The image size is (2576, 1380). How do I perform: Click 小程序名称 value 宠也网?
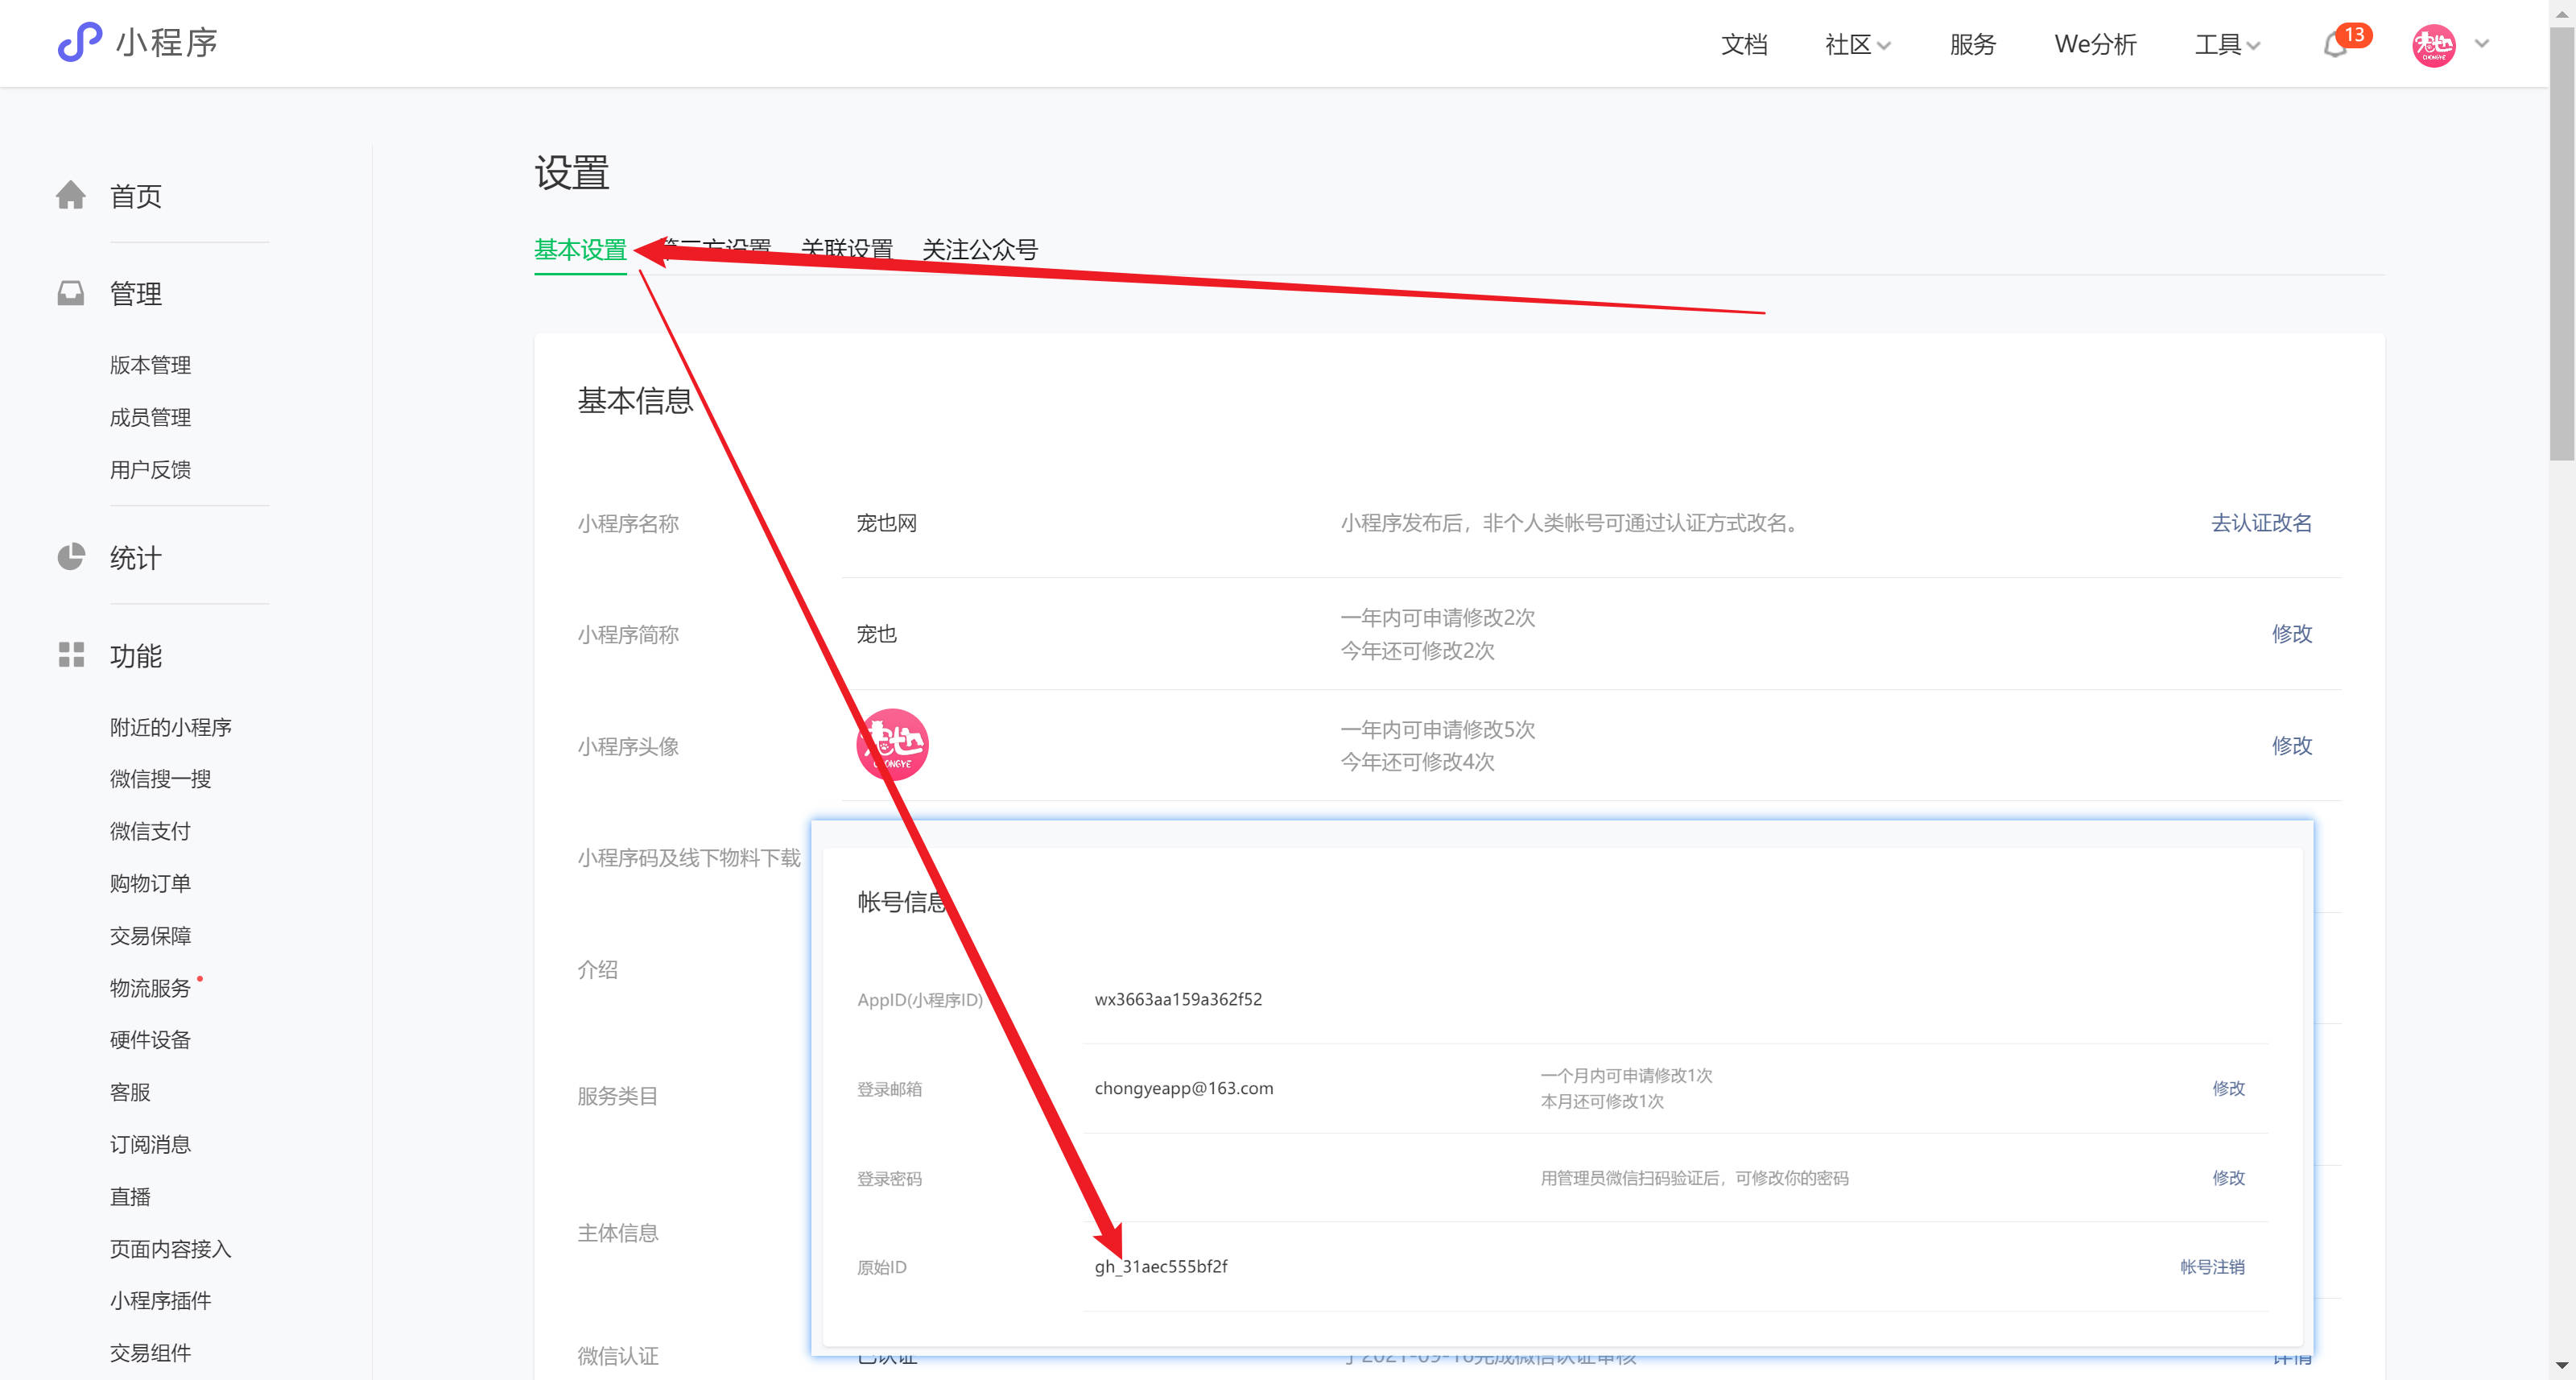[886, 523]
